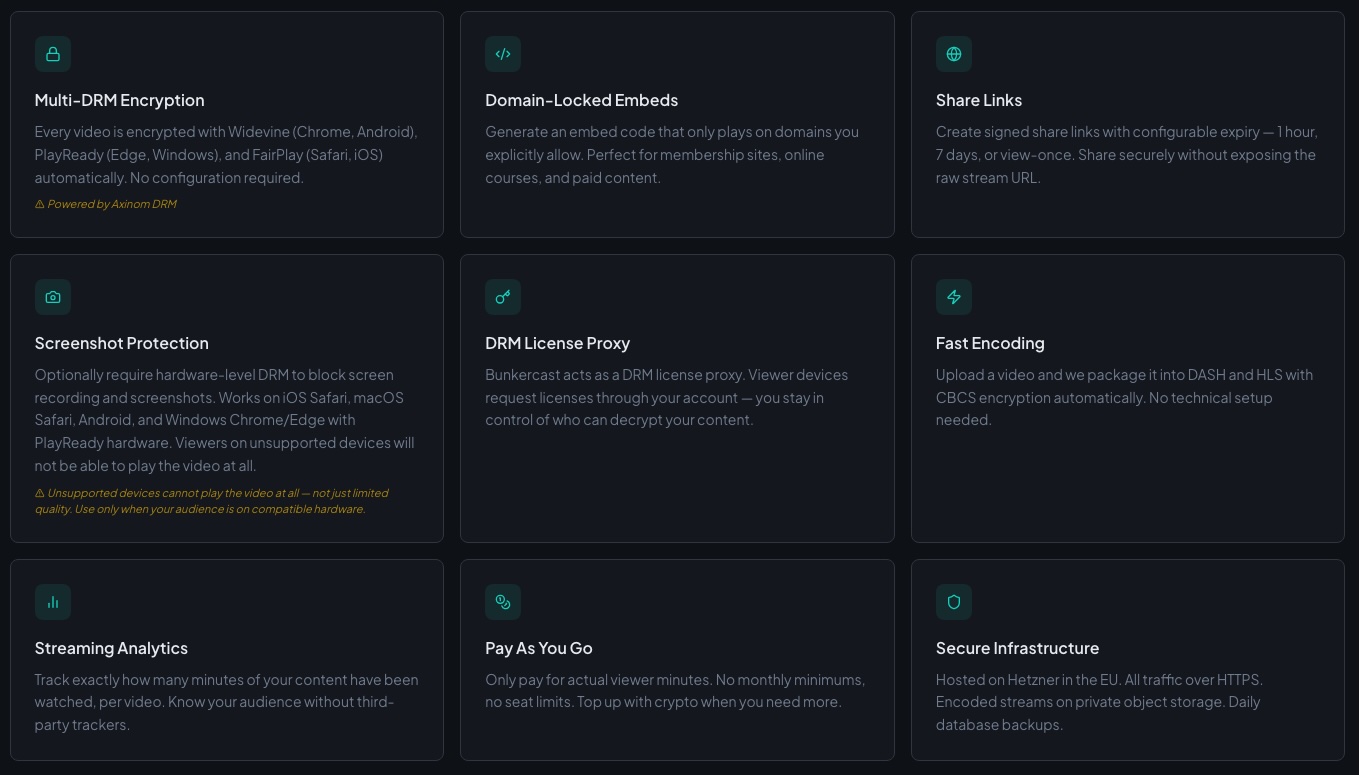Click the Fast Encoding heading
Image resolution: width=1359 pixels, height=775 pixels.
pyautogui.click(x=989, y=343)
